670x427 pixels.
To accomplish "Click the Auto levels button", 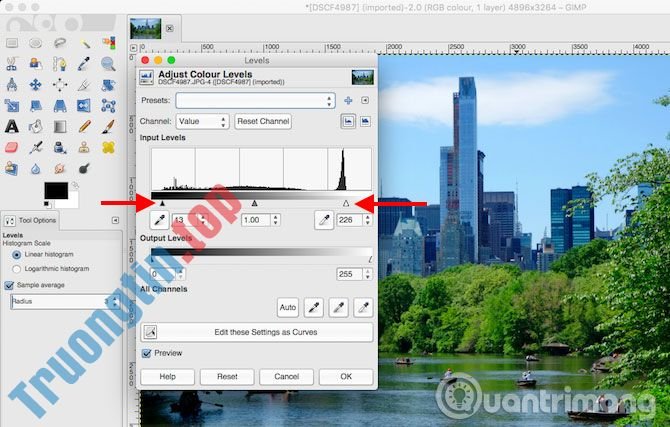I will [288, 307].
